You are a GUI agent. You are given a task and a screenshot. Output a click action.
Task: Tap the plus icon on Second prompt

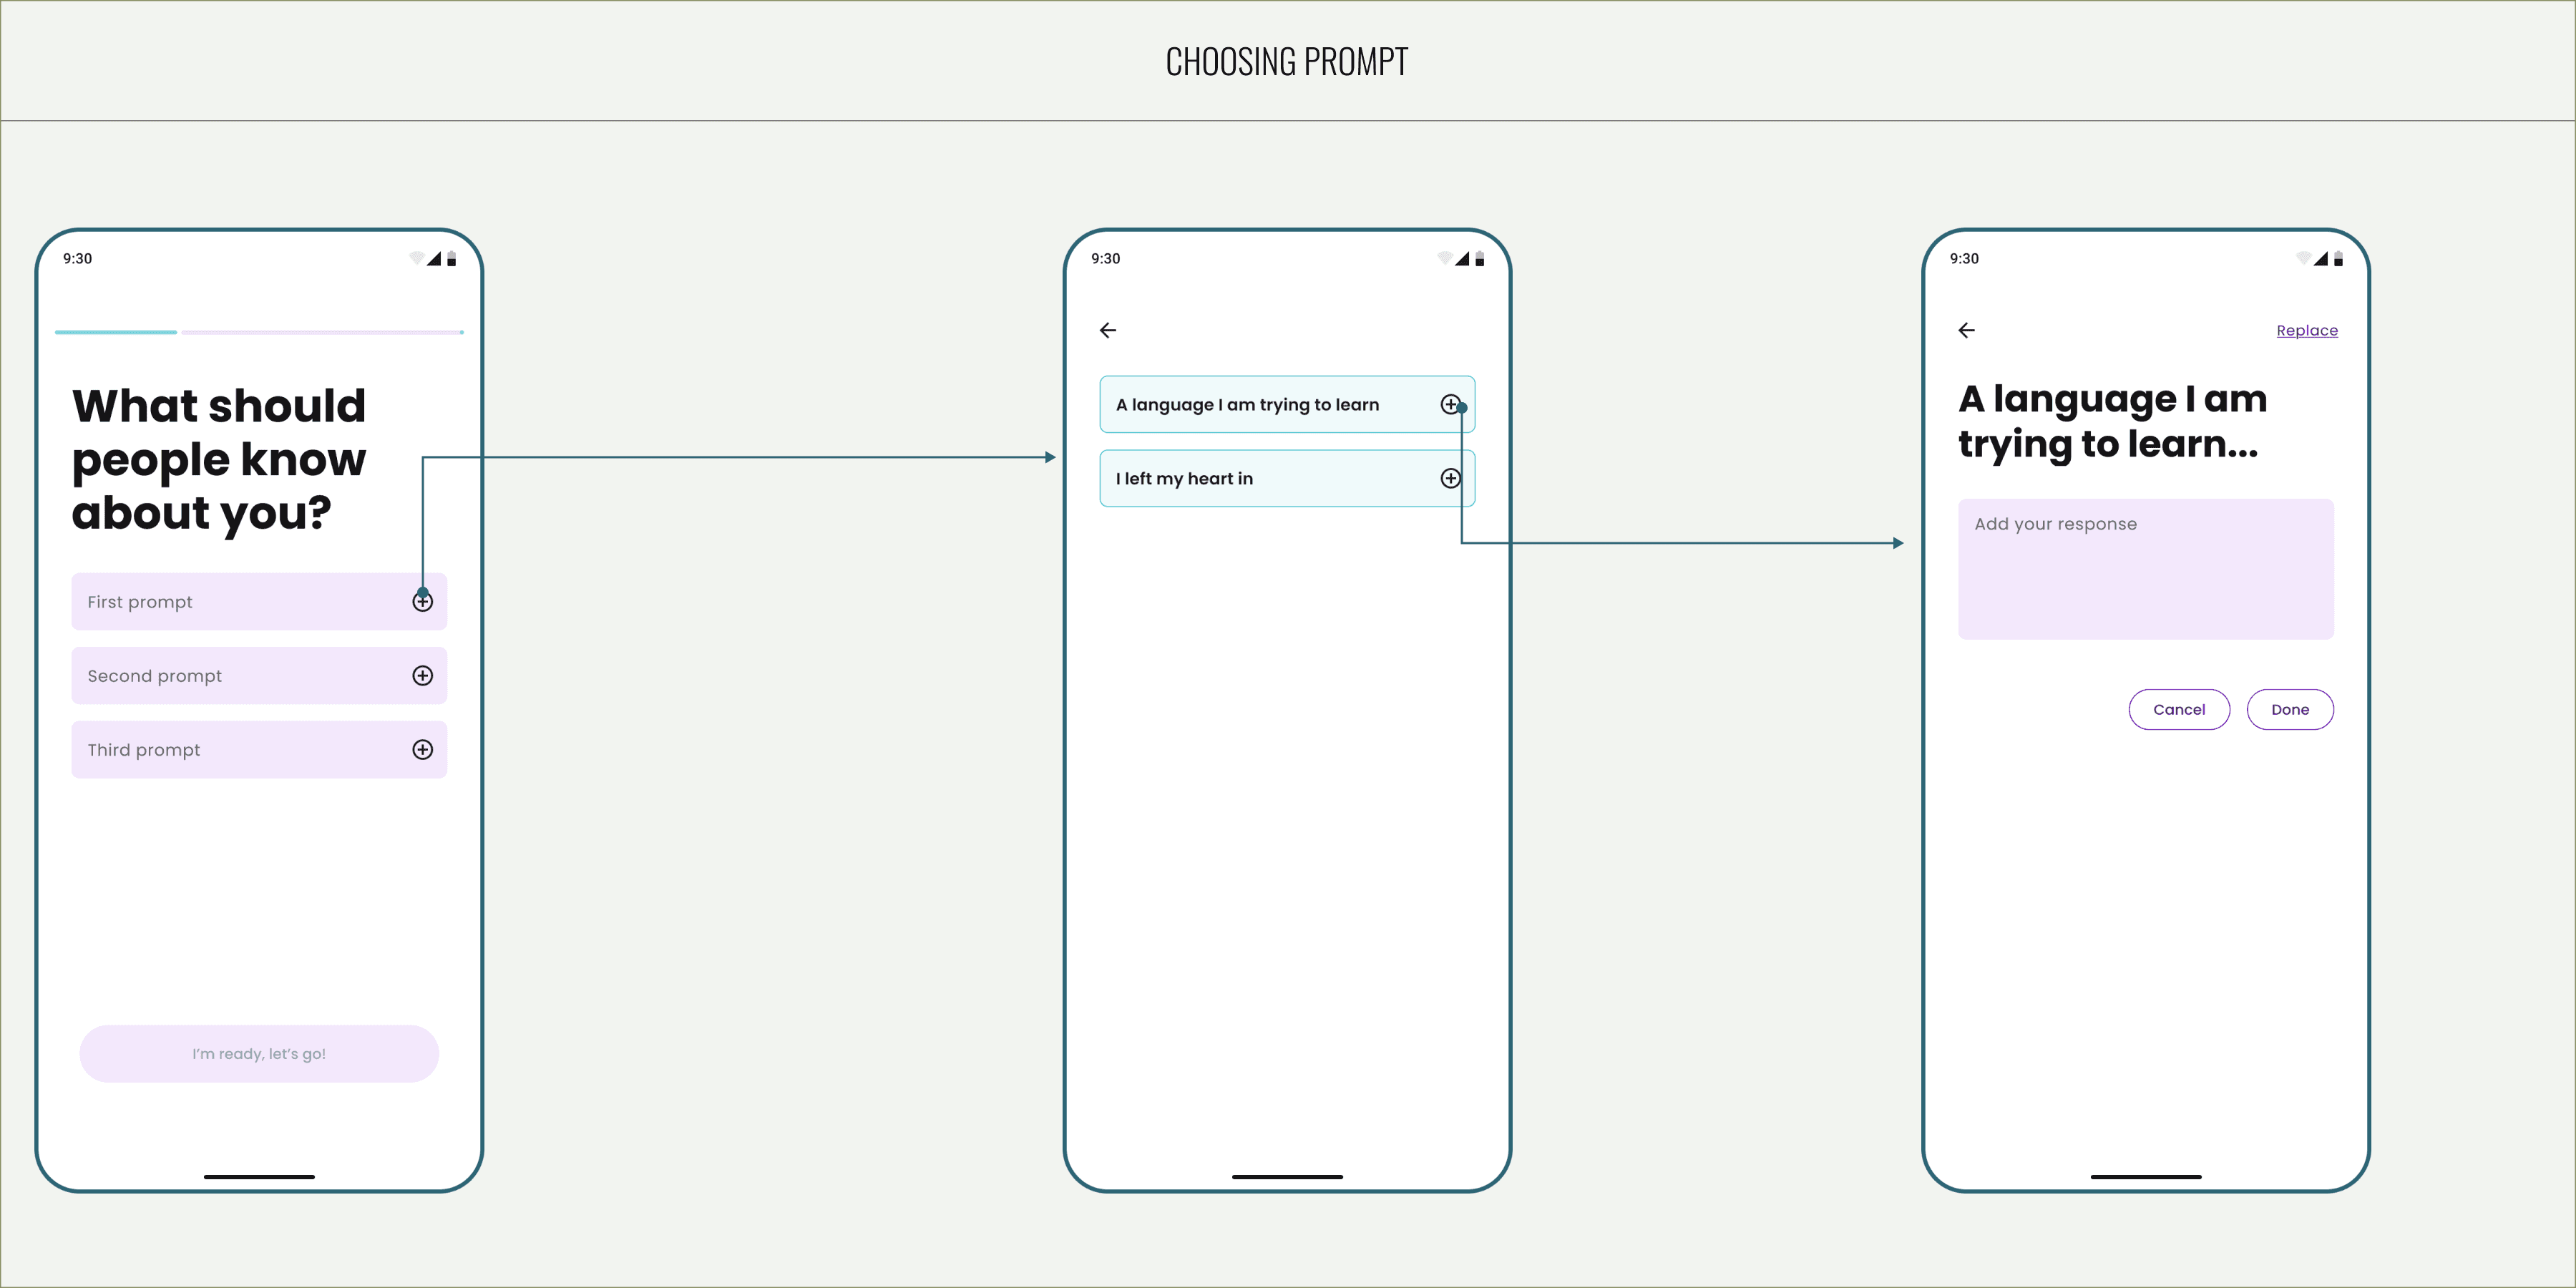(423, 676)
